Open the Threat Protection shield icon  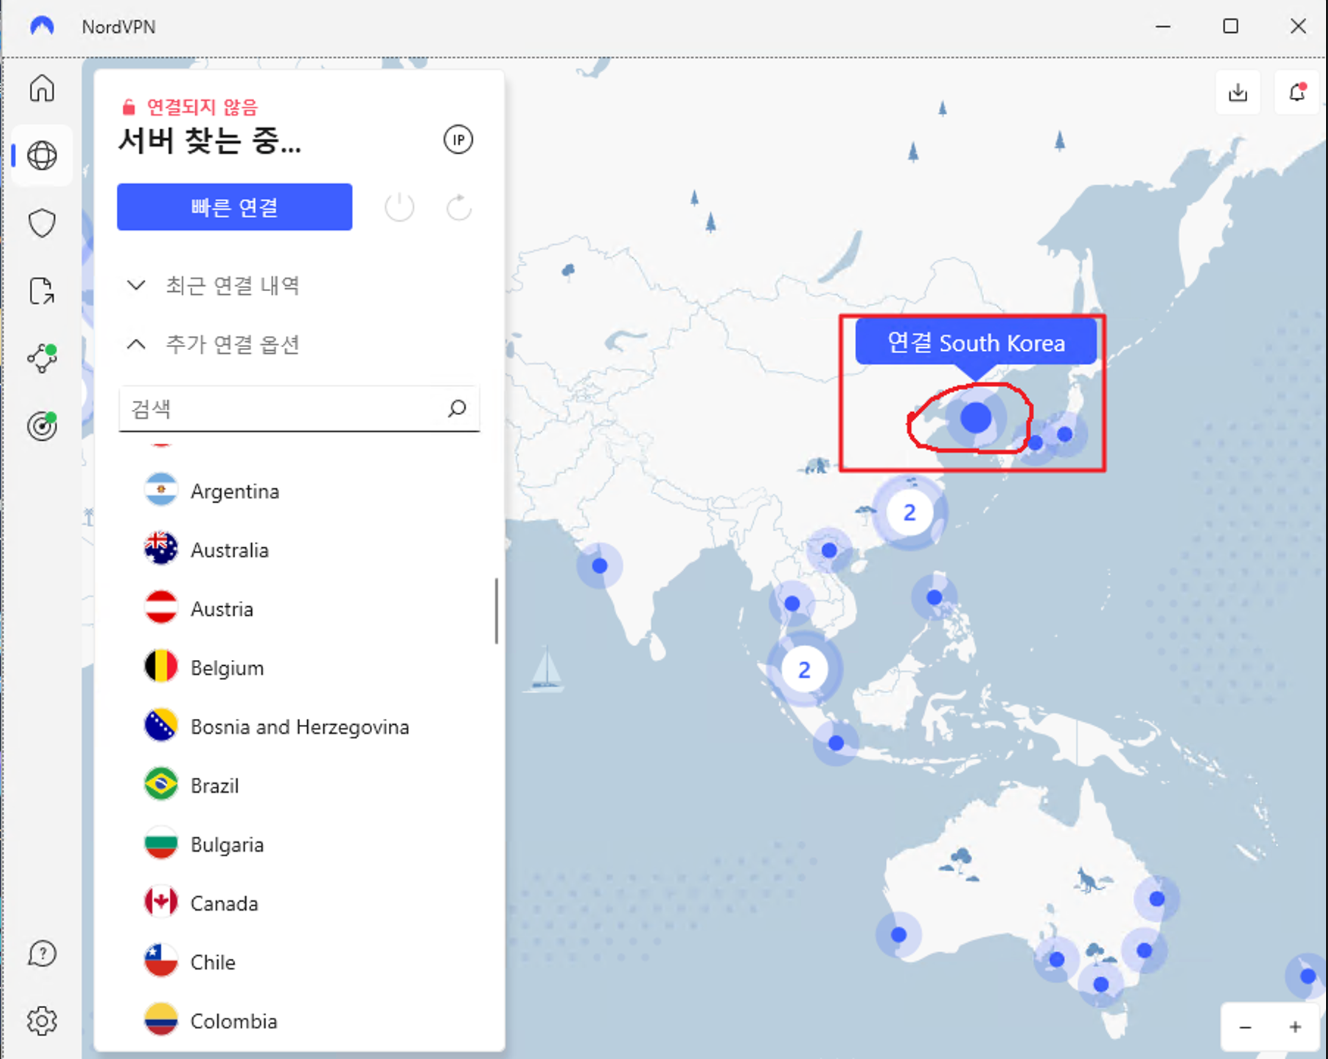42,222
